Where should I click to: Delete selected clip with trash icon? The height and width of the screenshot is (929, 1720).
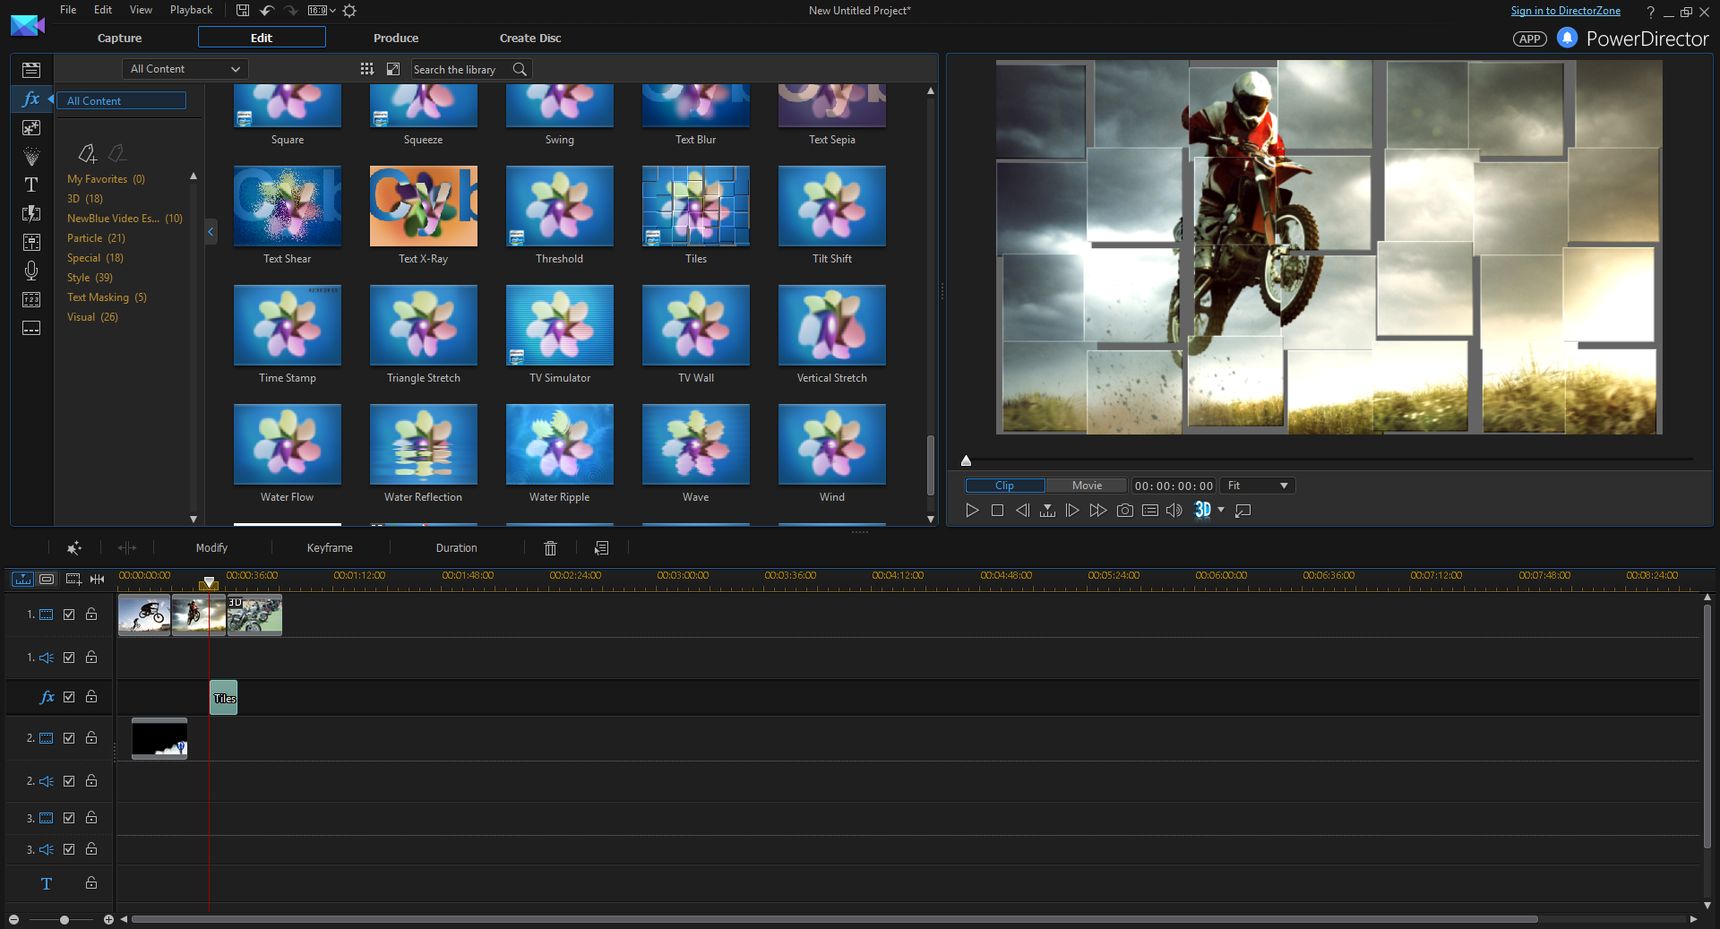click(x=550, y=548)
